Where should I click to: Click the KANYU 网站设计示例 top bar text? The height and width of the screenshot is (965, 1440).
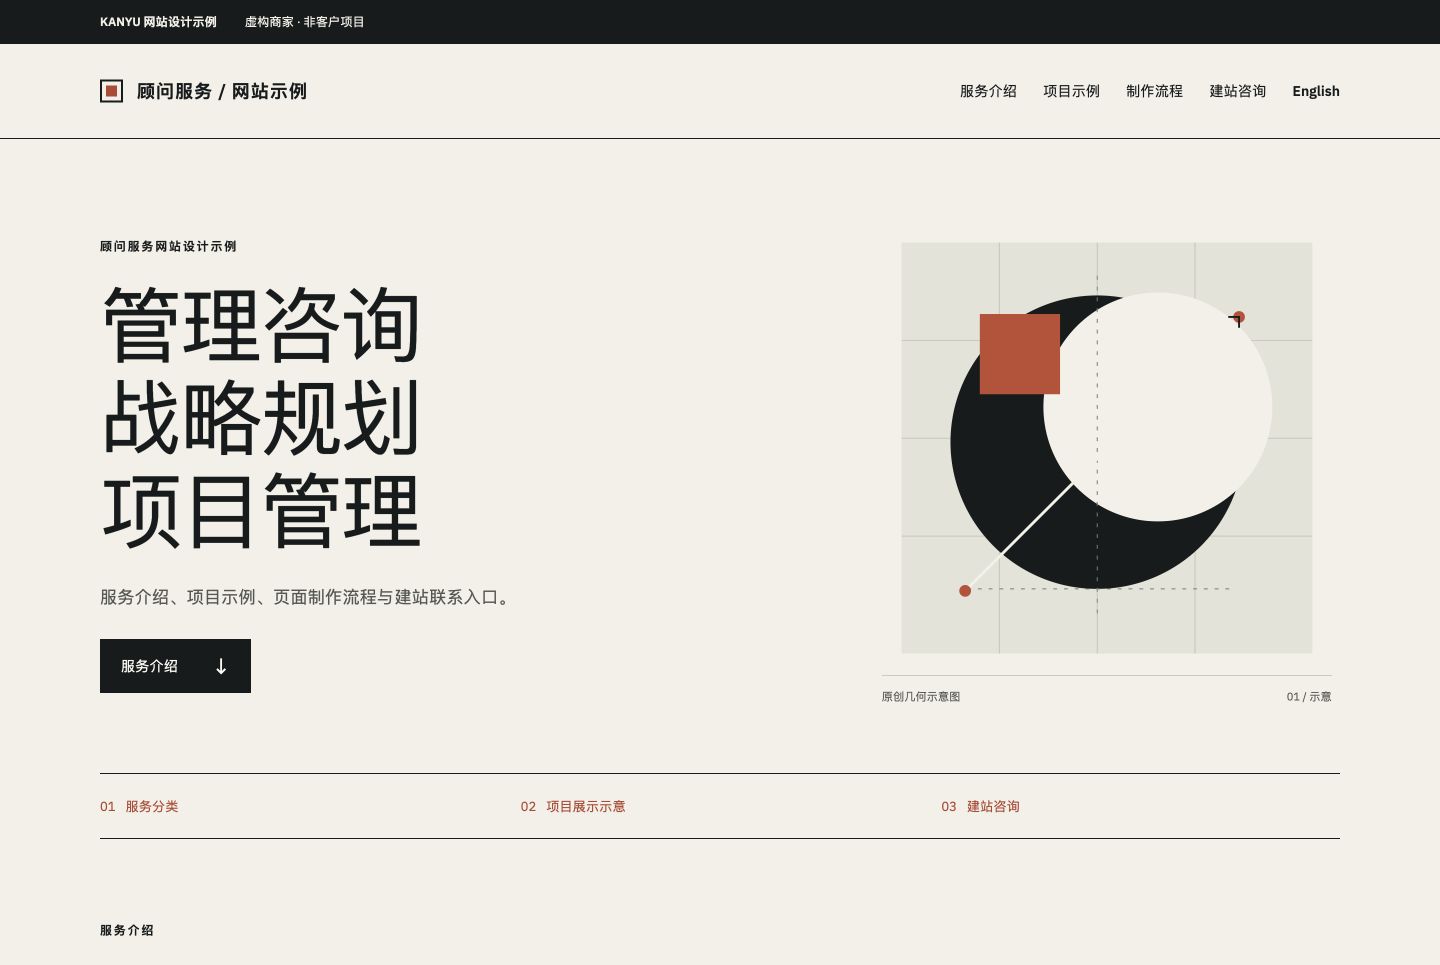(x=158, y=22)
